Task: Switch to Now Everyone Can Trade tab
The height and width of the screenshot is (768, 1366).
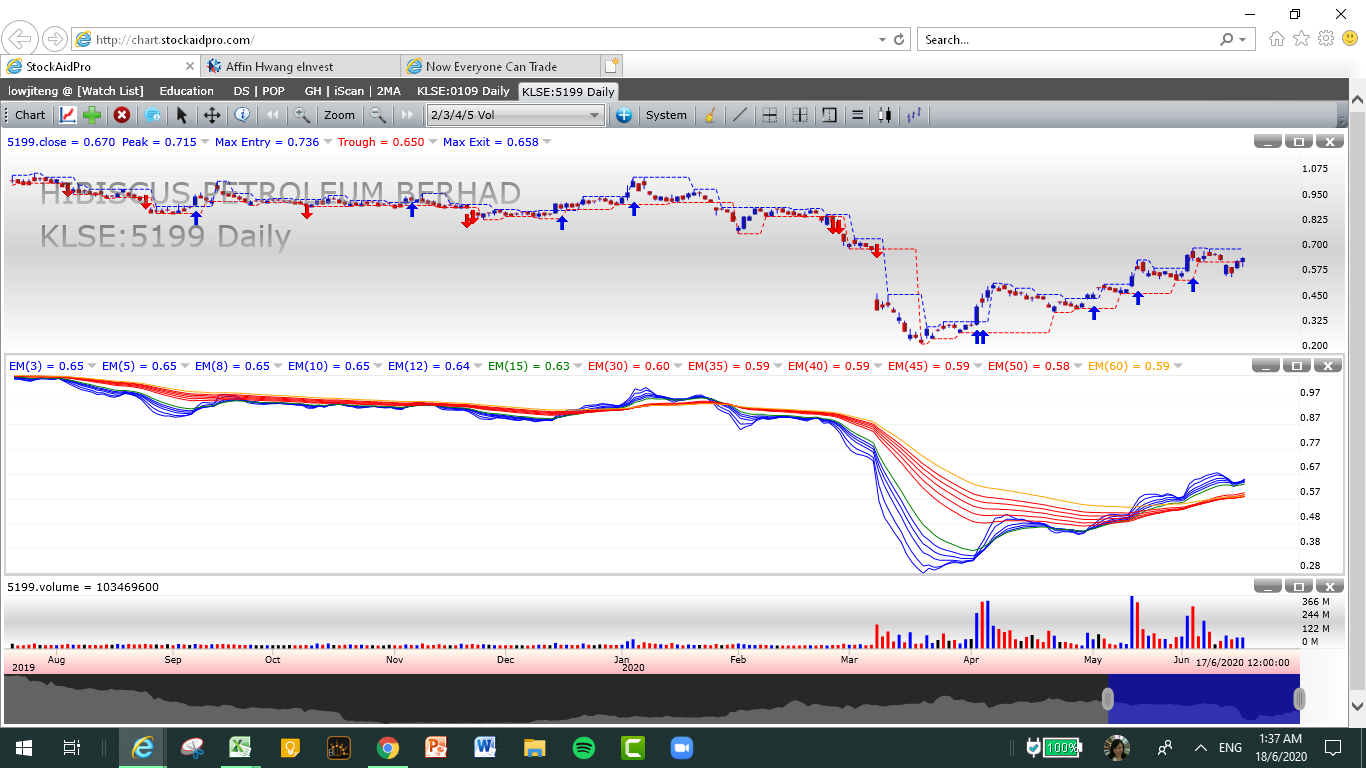Action: [x=500, y=66]
